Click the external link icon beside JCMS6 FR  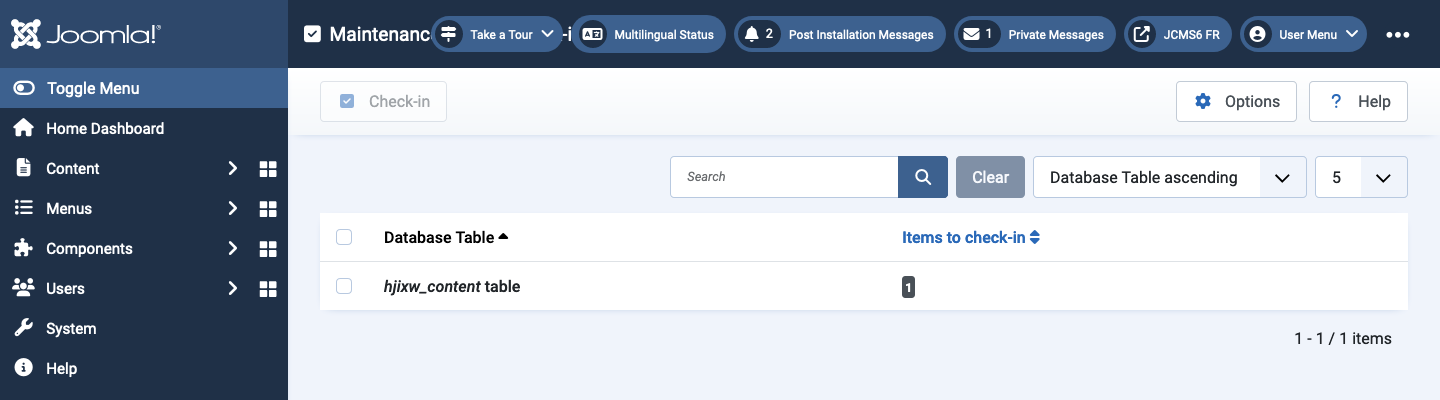1141,34
